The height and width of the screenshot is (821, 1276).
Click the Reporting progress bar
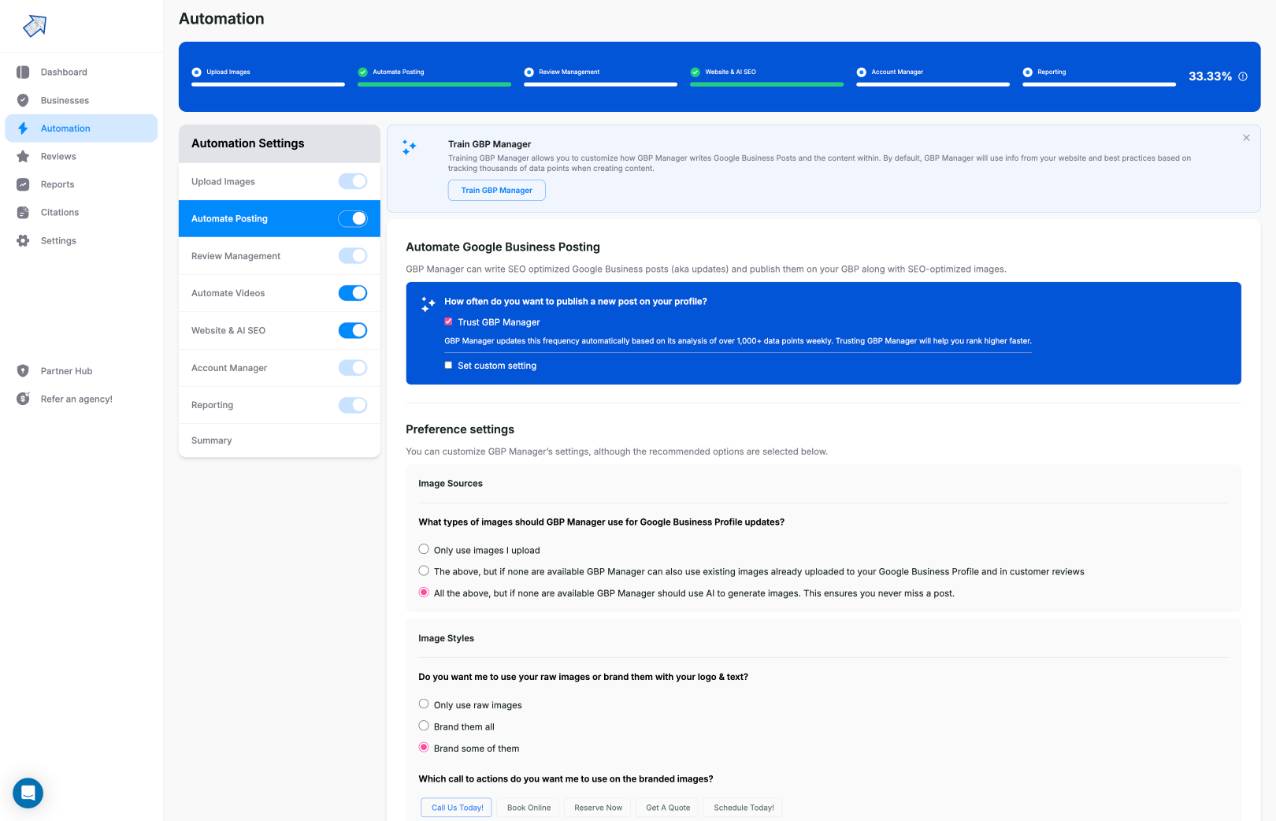(x=1099, y=85)
